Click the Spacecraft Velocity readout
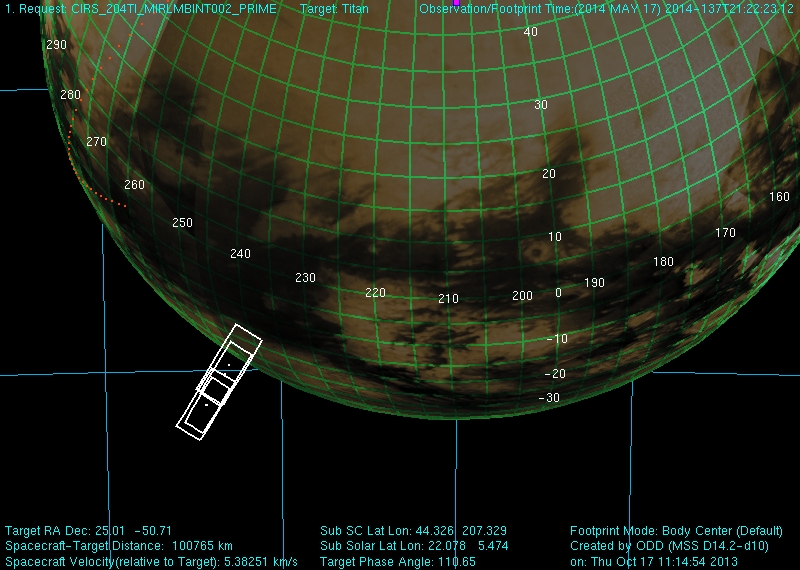The width and height of the screenshot is (800, 570). (x=152, y=562)
